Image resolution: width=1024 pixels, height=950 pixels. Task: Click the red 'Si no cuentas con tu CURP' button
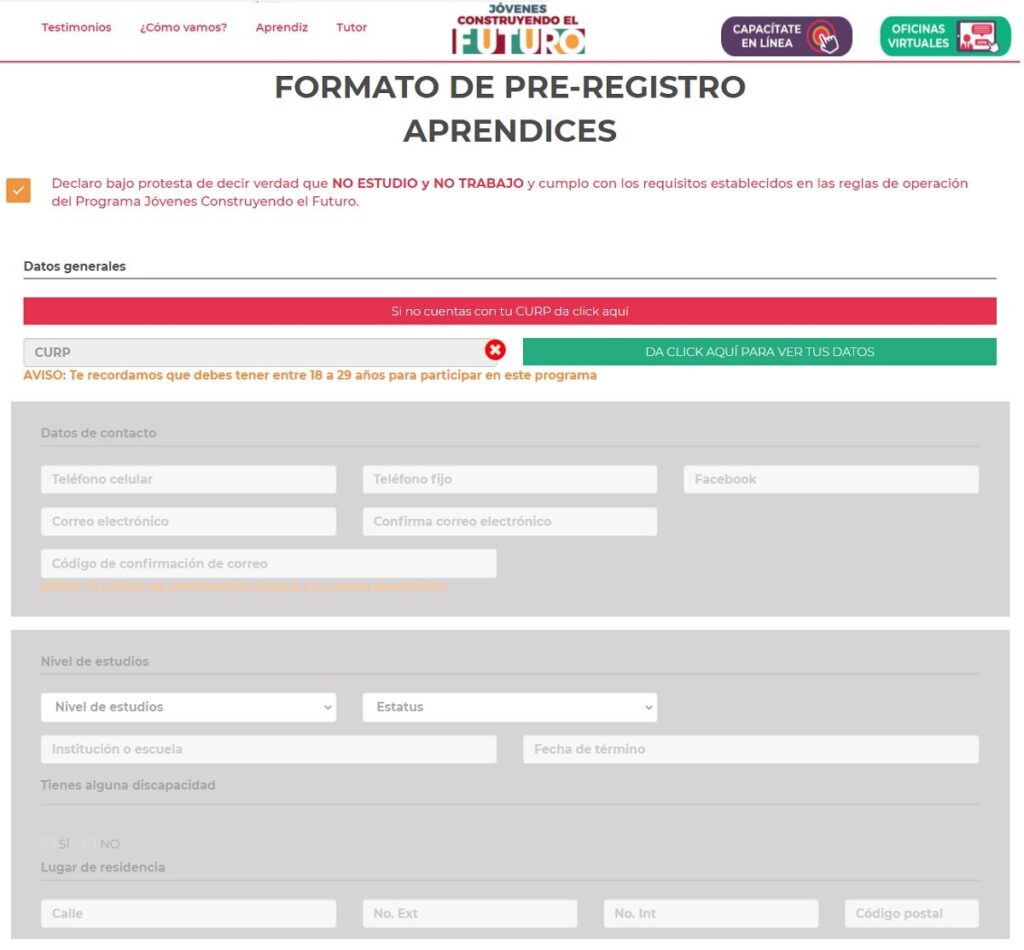coord(510,311)
